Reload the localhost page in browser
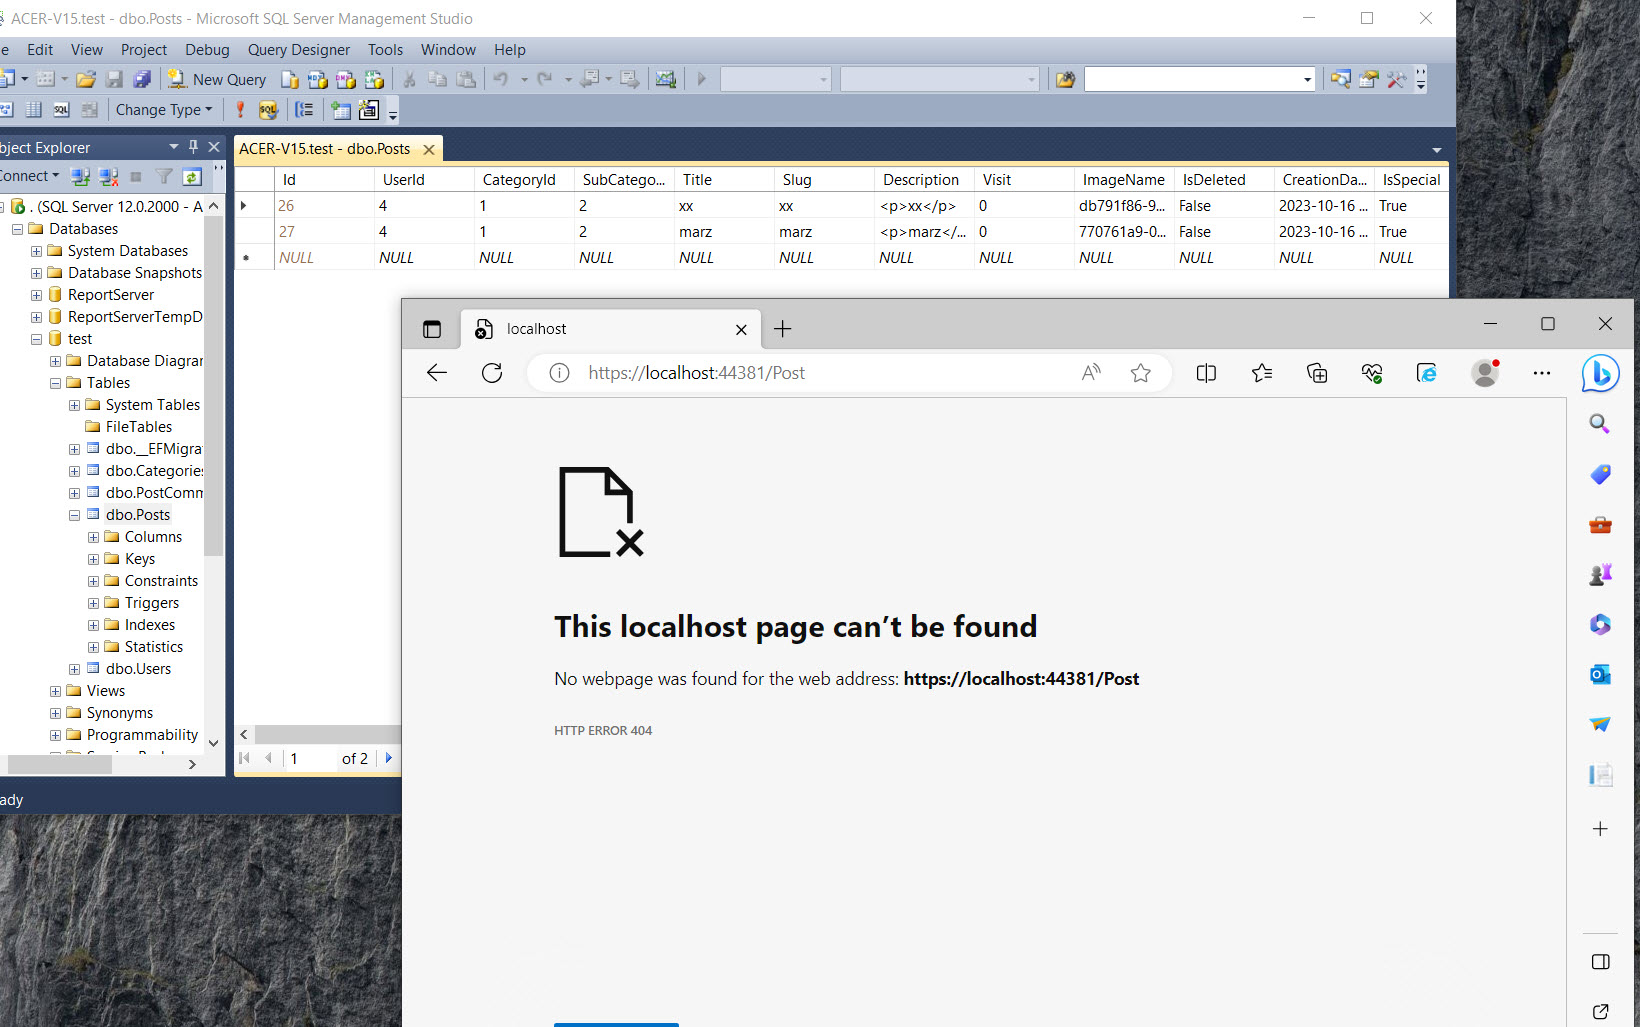This screenshot has width=1640, height=1027. click(x=492, y=373)
